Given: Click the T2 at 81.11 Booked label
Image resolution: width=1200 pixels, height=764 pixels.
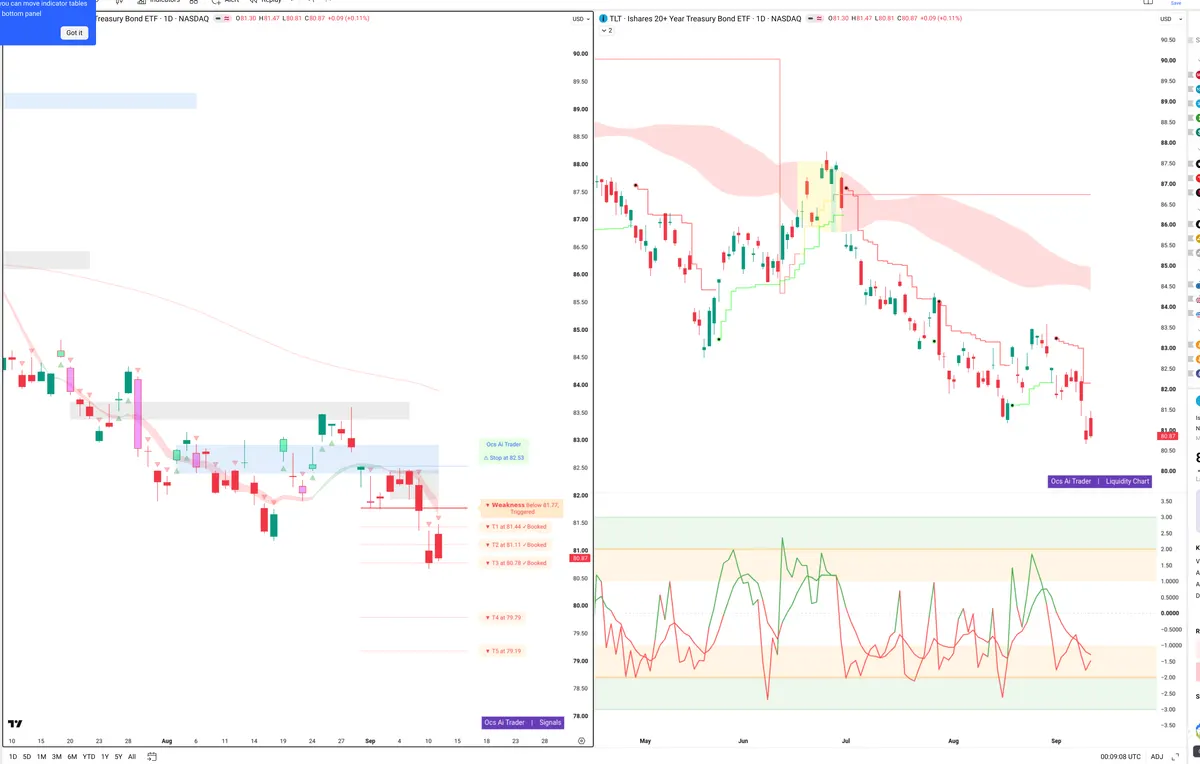Looking at the screenshot, I should click(x=516, y=545).
